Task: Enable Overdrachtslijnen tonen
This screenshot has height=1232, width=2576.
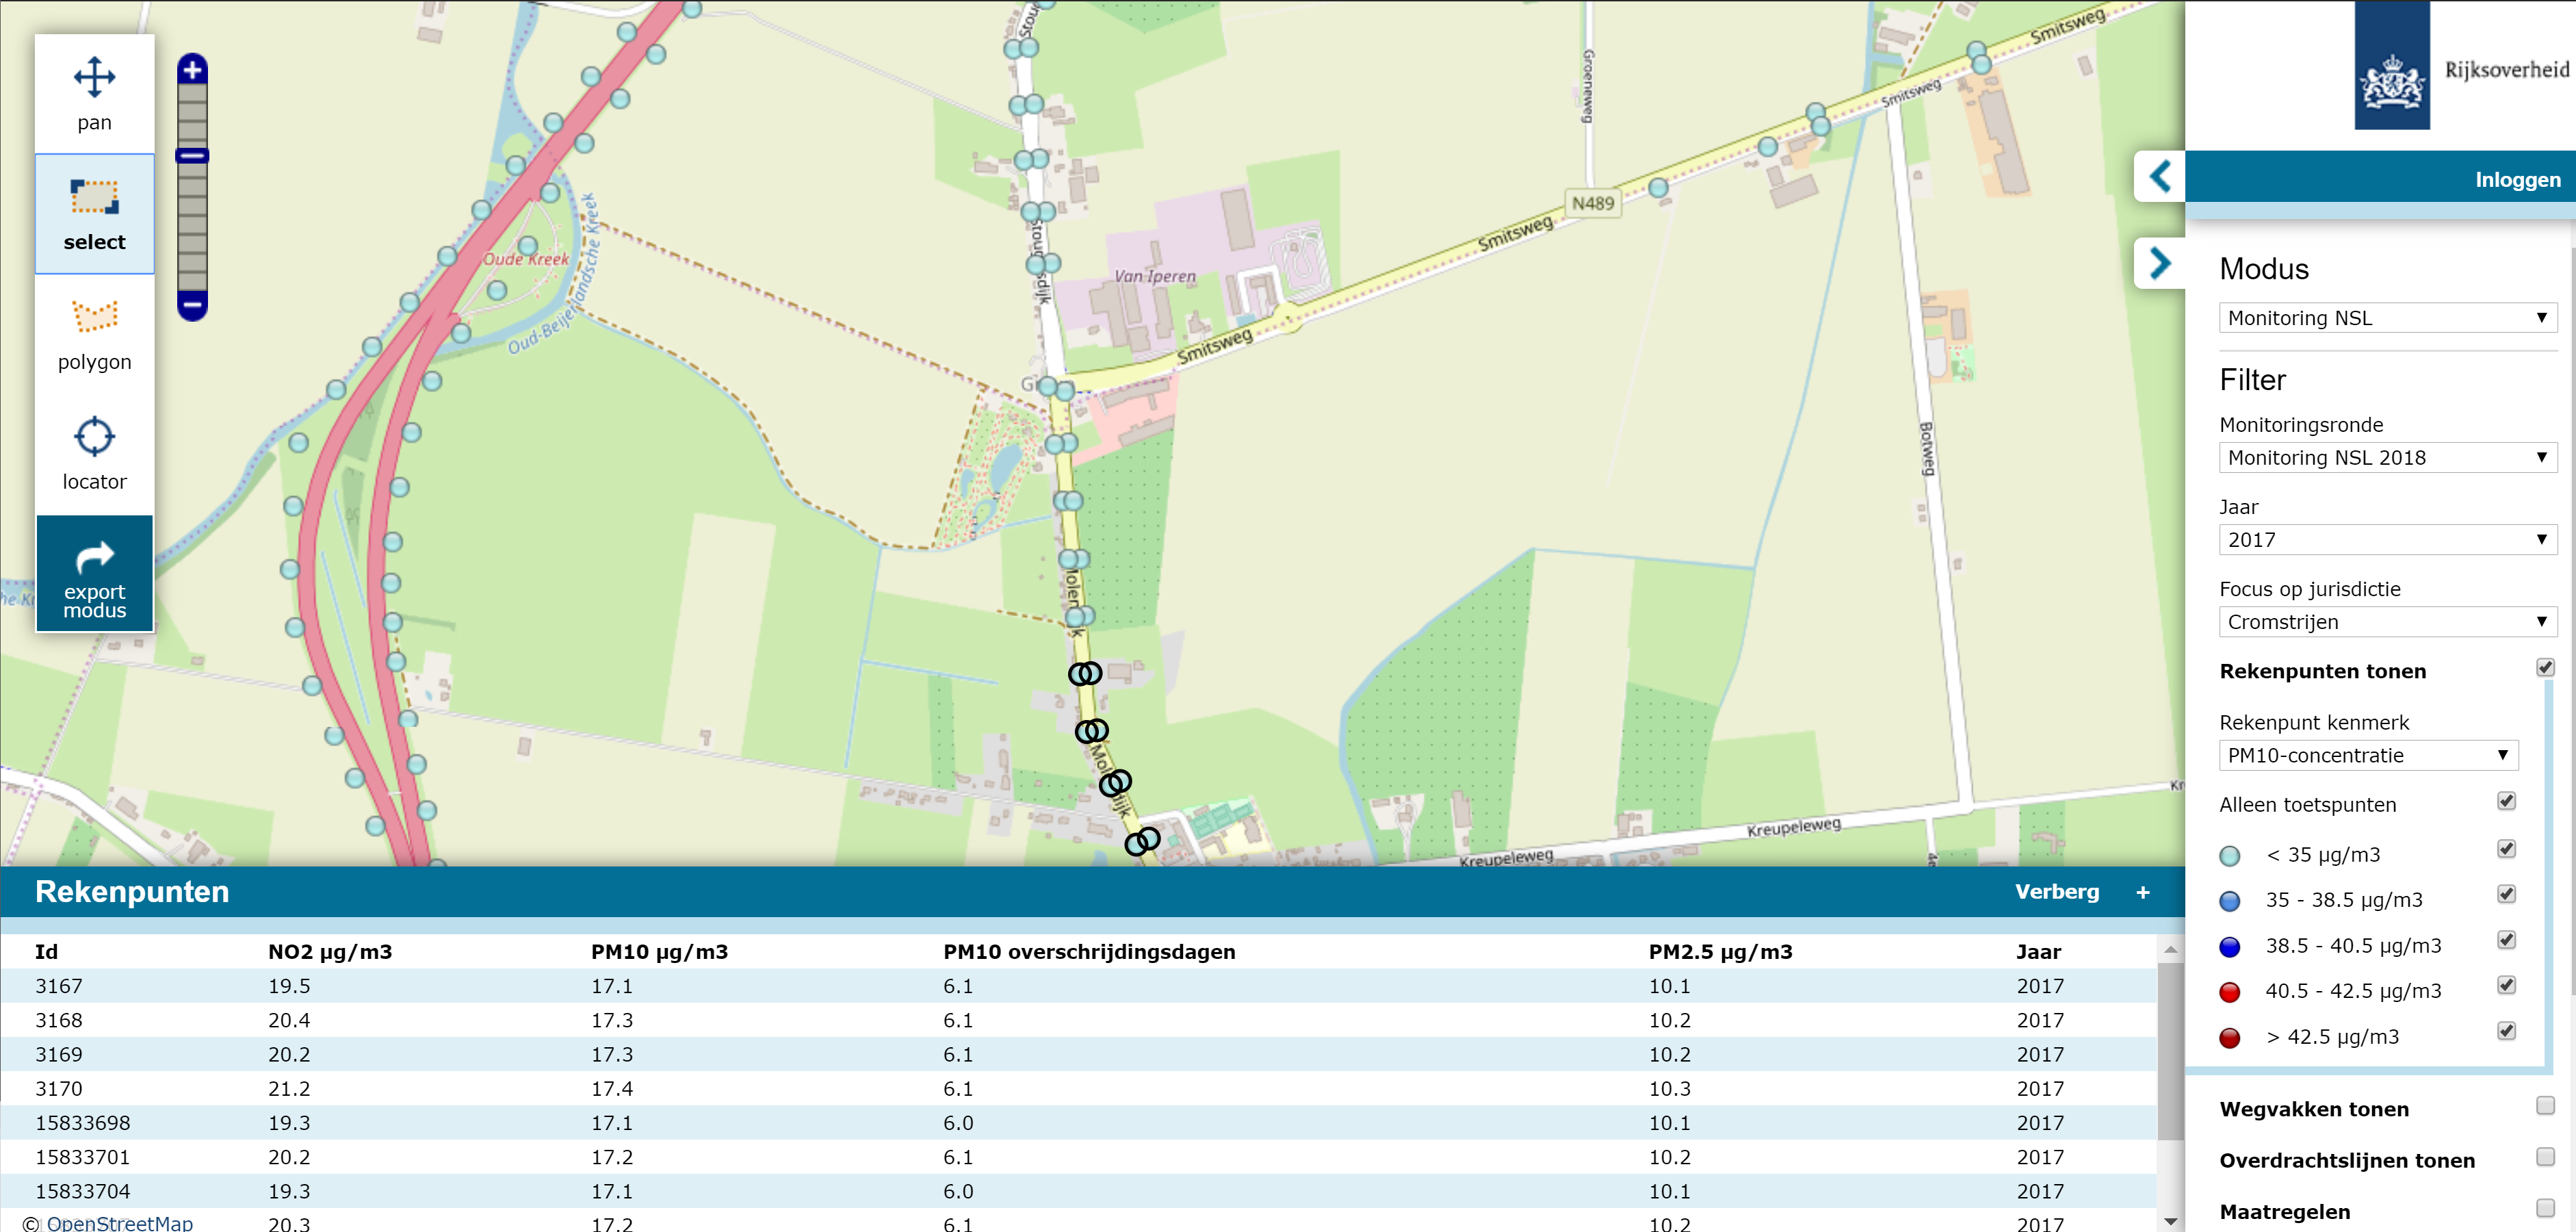Action: [2545, 1157]
